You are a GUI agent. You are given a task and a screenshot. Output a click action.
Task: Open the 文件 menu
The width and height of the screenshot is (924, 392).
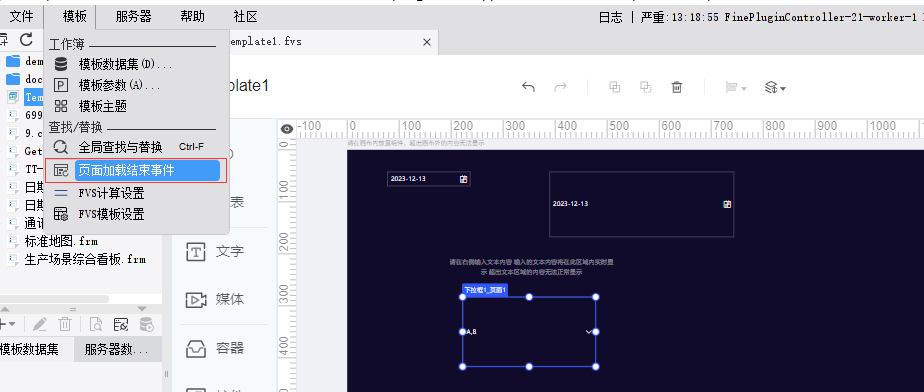pos(21,17)
